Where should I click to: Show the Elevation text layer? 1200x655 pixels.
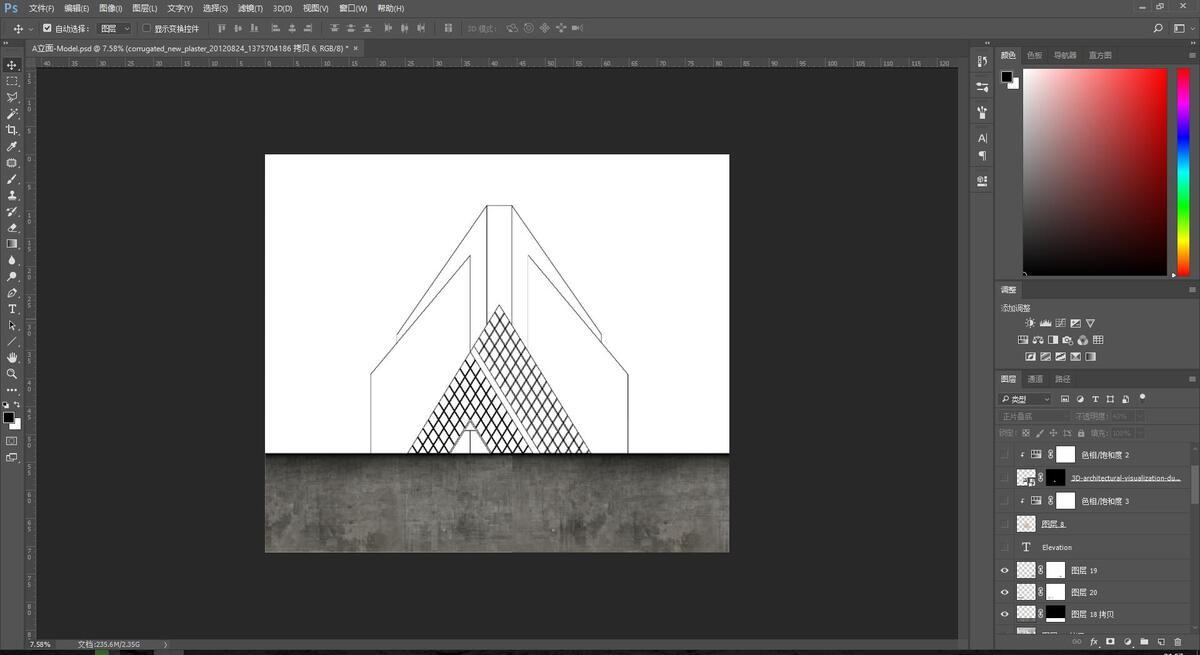(1005, 547)
